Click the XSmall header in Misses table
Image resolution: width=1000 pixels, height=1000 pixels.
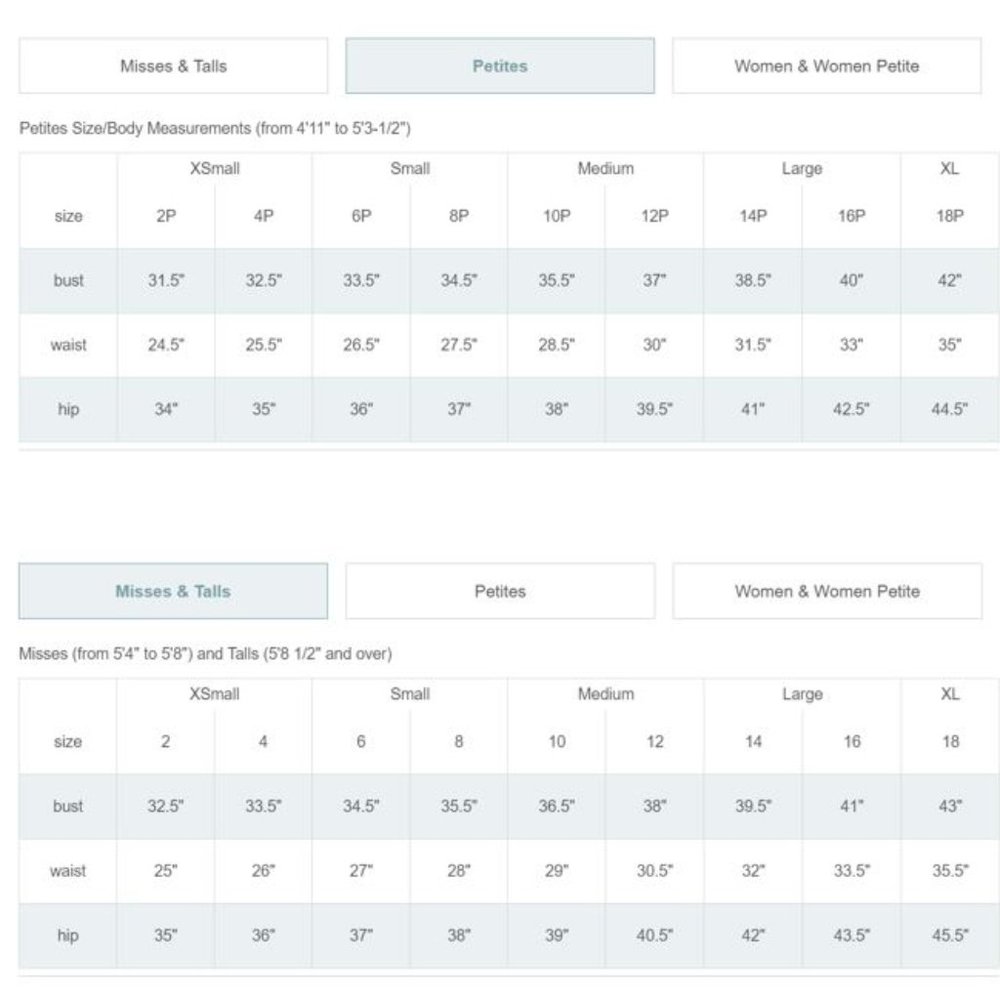pyautogui.click(x=214, y=694)
